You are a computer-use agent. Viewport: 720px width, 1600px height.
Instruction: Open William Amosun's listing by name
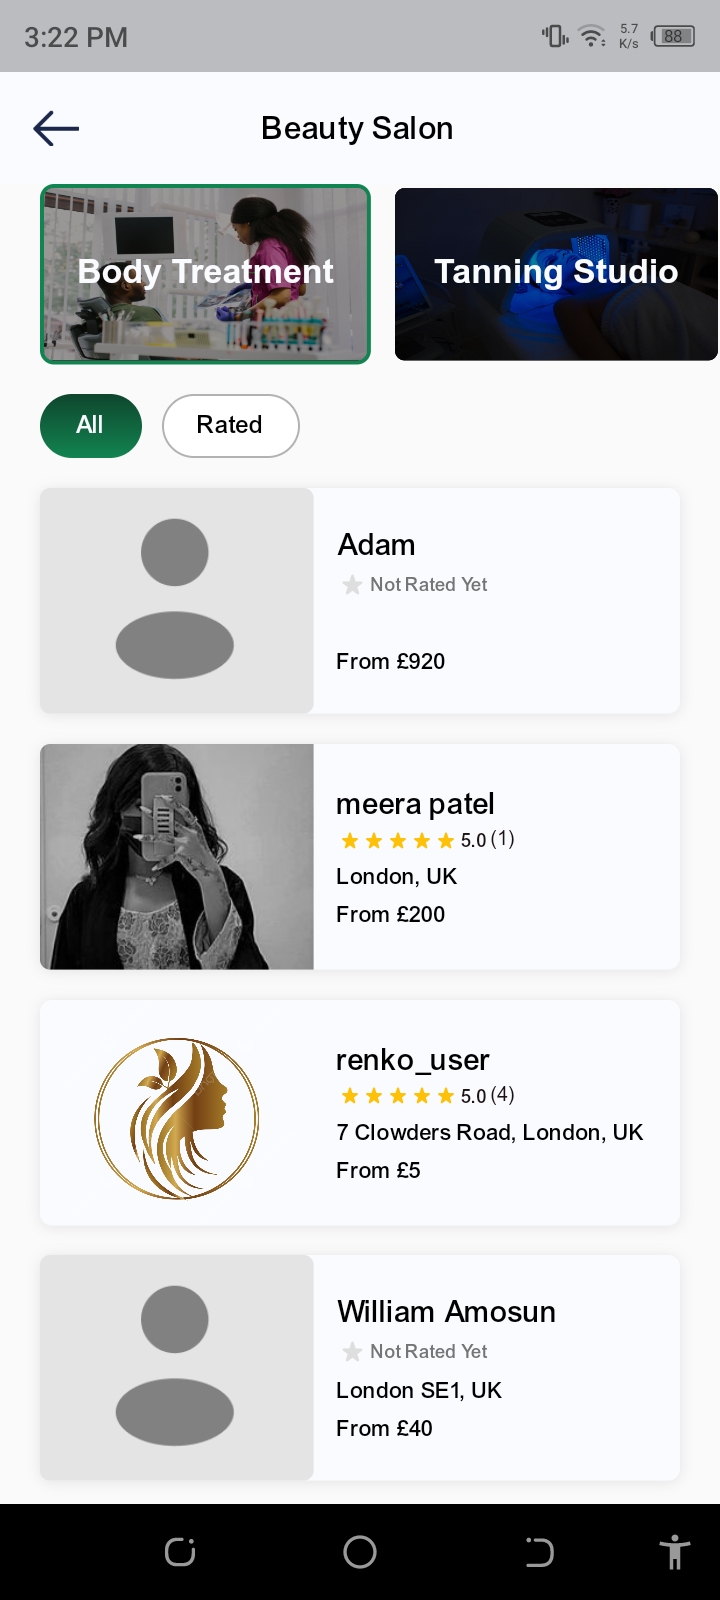[x=446, y=1312]
